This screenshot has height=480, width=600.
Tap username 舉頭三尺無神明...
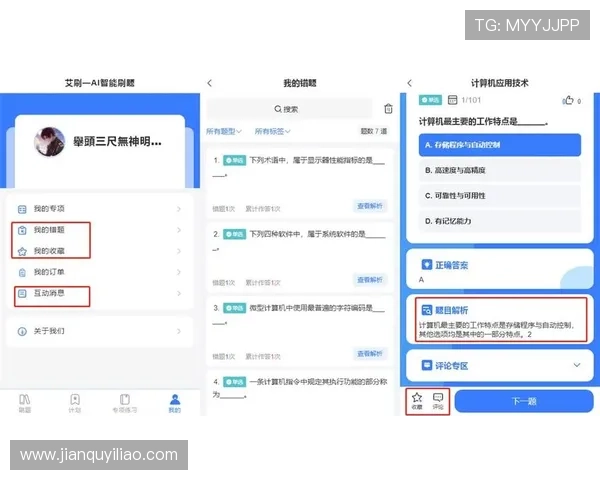(117, 142)
